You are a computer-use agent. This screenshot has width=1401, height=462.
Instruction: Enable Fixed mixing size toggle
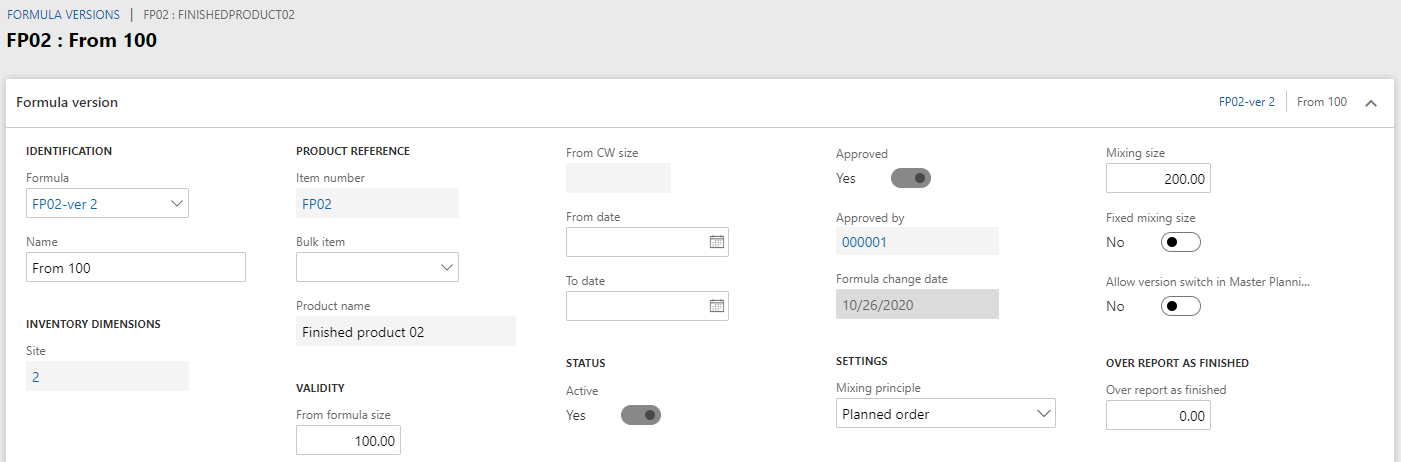(x=1180, y=242)
